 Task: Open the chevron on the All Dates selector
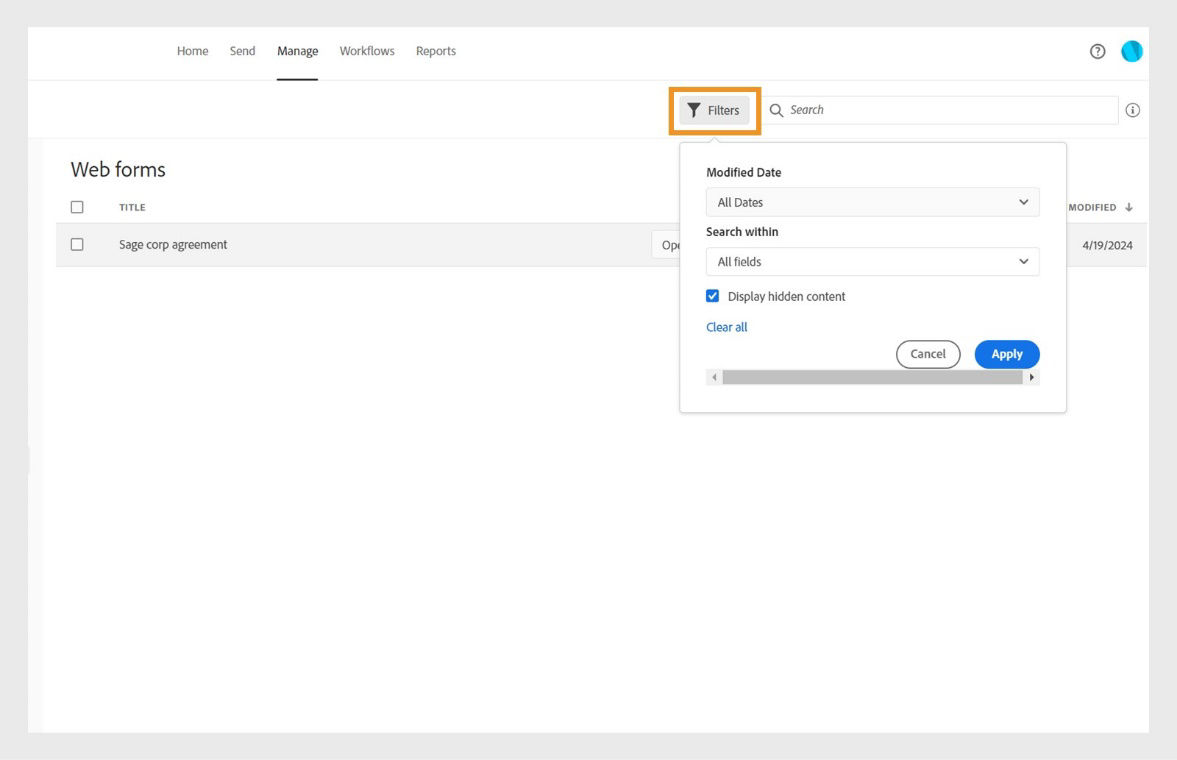coord(1023,202)
